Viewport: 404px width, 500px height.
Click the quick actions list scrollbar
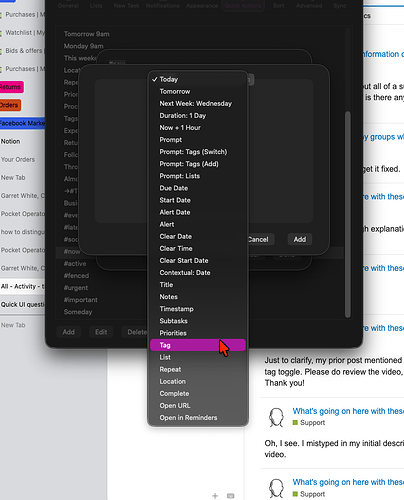[348, 213]
